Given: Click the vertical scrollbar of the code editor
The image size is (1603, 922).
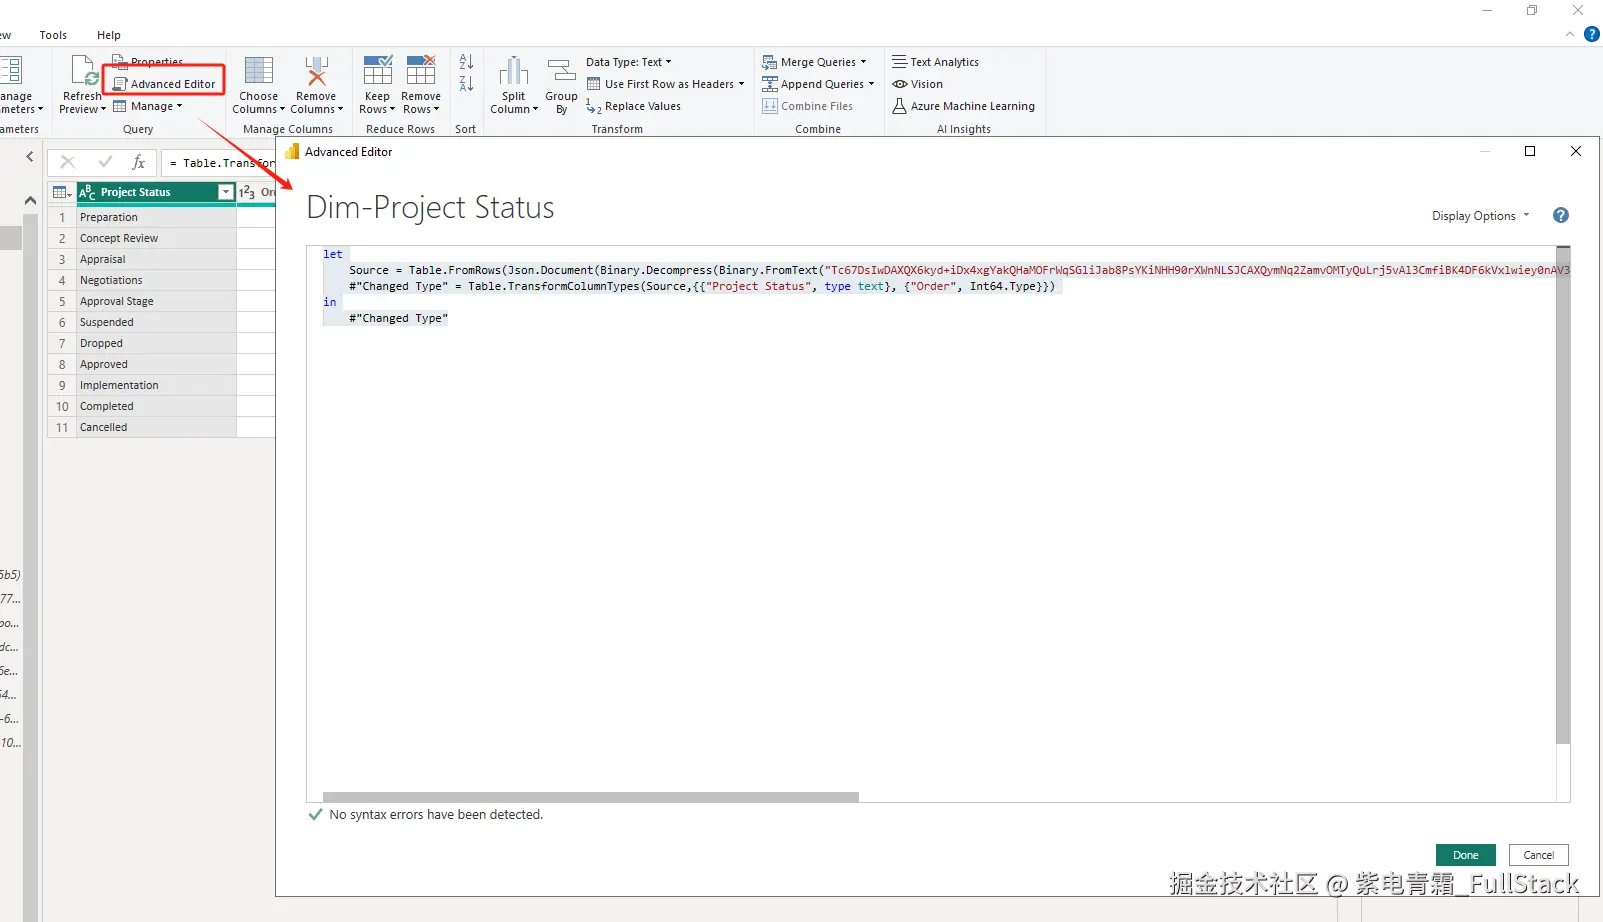Looking at the screenshot, I should 1563,496.
